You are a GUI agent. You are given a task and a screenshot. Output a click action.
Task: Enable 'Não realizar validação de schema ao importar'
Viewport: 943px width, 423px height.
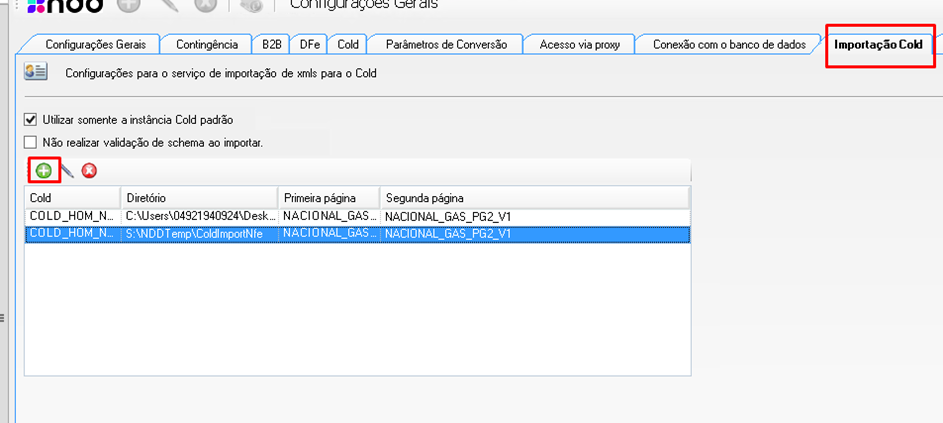(30, 142)
